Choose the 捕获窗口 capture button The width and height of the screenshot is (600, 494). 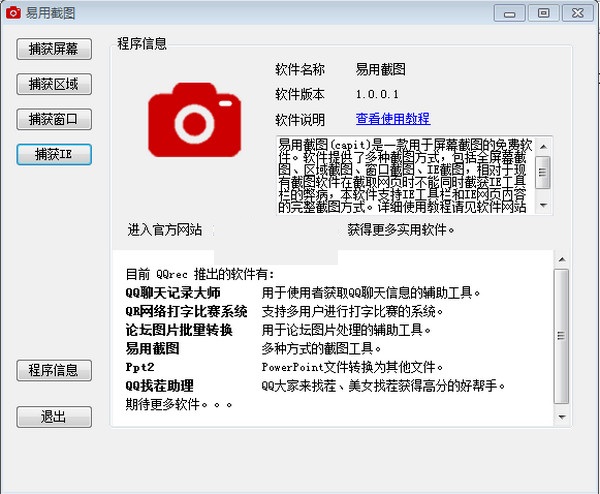click(54, 119)
